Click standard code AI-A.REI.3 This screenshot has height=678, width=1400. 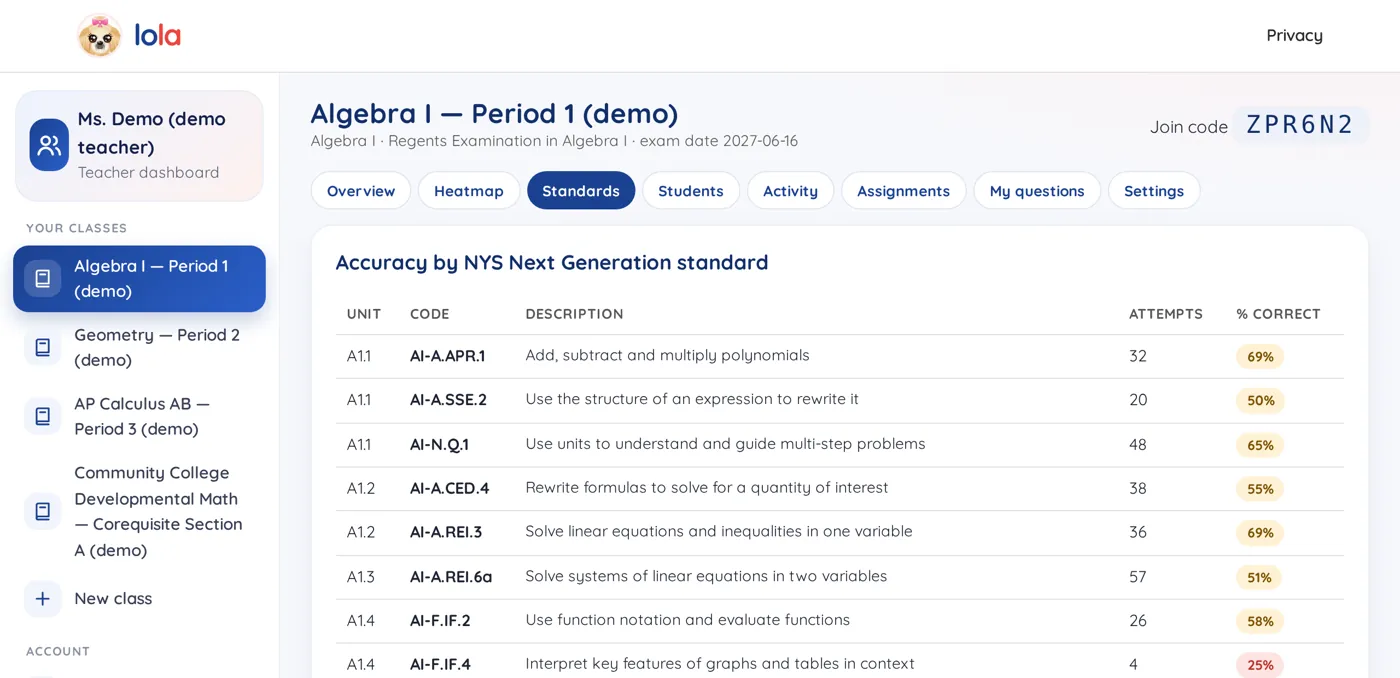(446, 532)
